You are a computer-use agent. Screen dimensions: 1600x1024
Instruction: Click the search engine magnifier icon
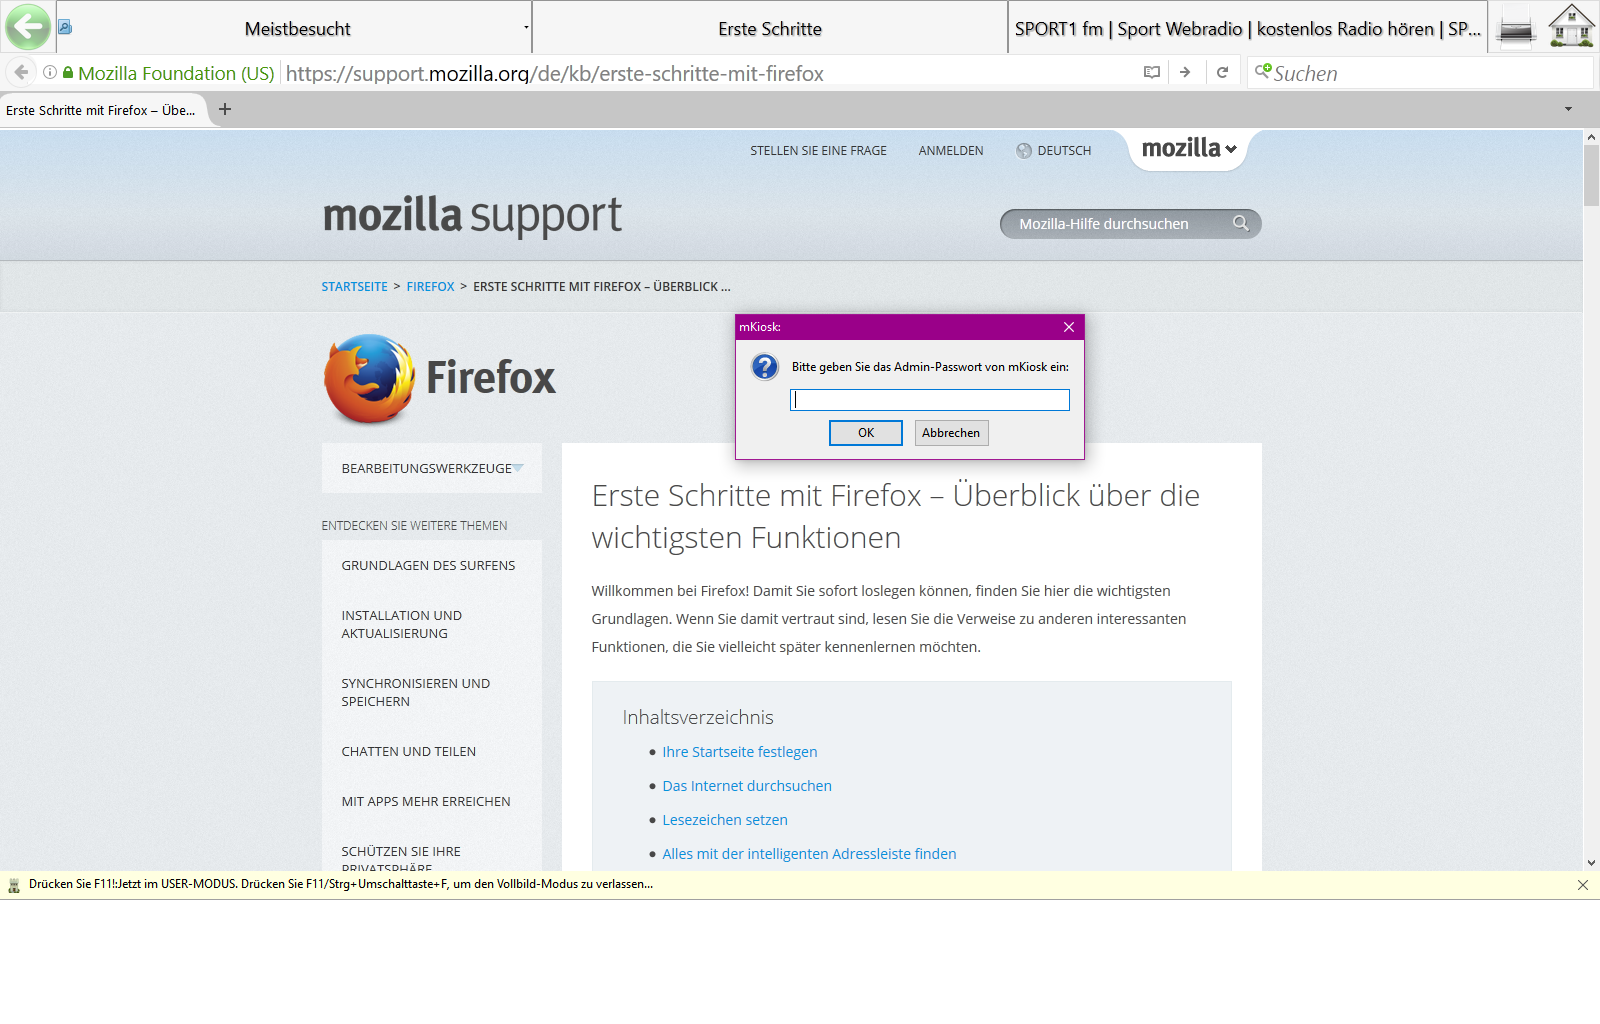[1263, 71]
